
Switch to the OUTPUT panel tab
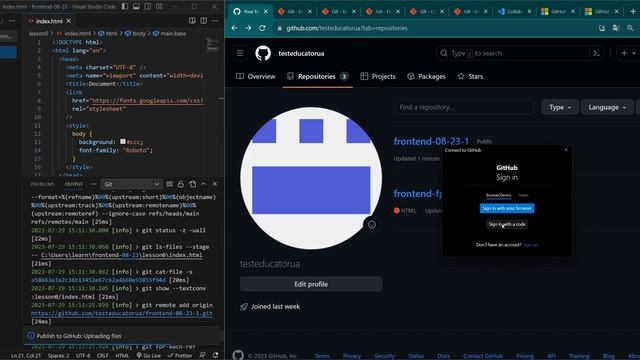point(74,184)
